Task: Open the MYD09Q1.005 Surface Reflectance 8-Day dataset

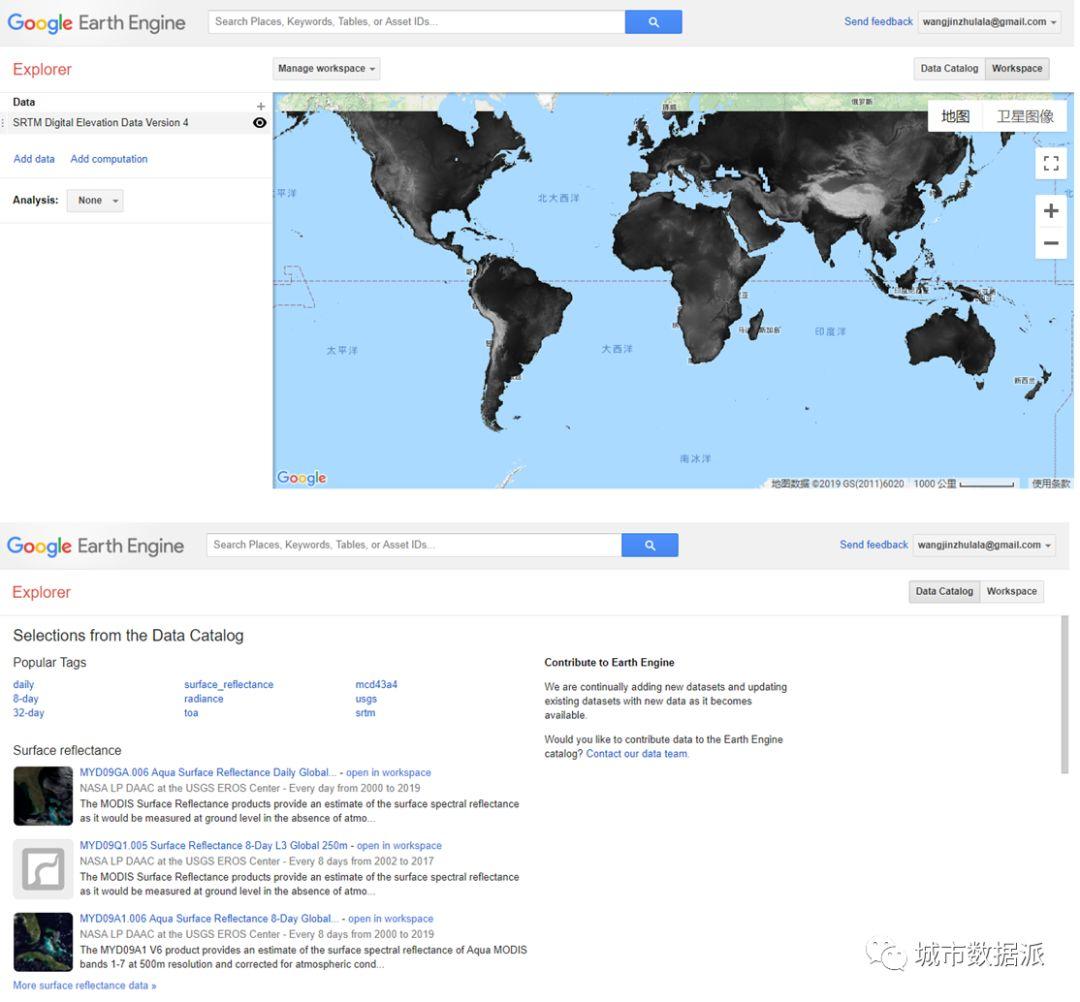Action: 214,846
